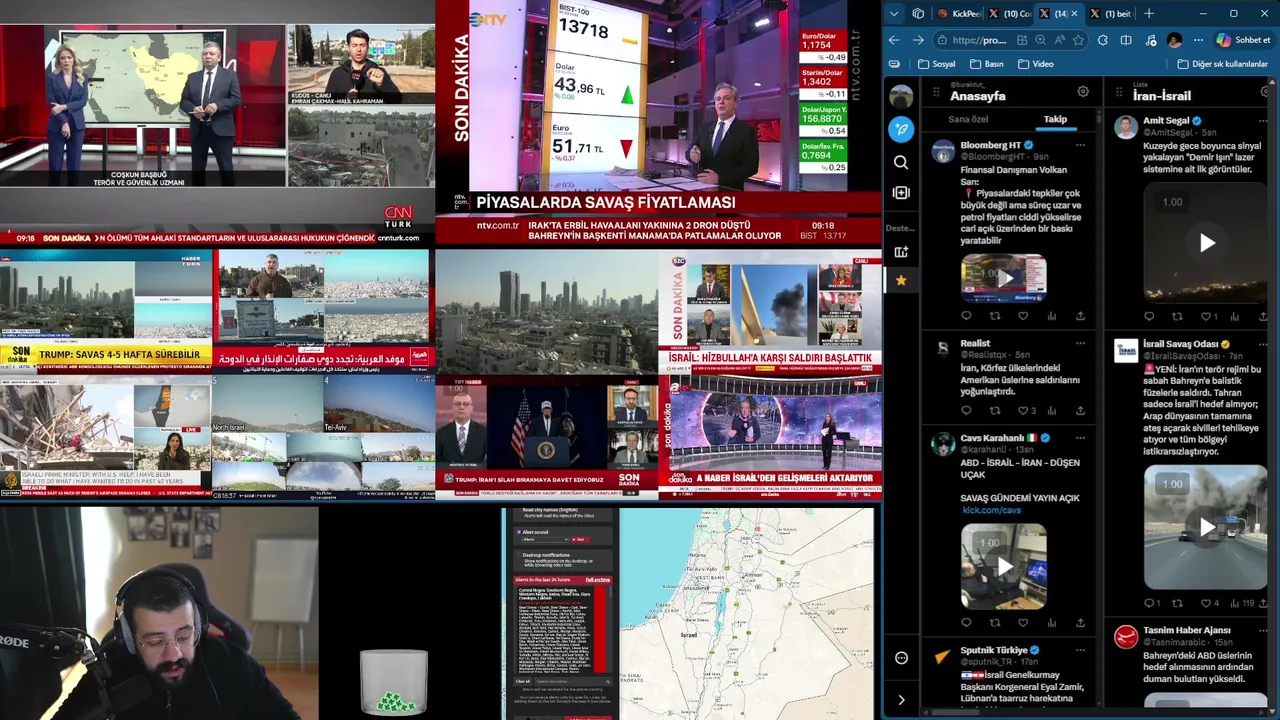Click the Clear all button
Image resolution: width=1280 pixels, height=720 pixels.
click(x=523, y=681)
